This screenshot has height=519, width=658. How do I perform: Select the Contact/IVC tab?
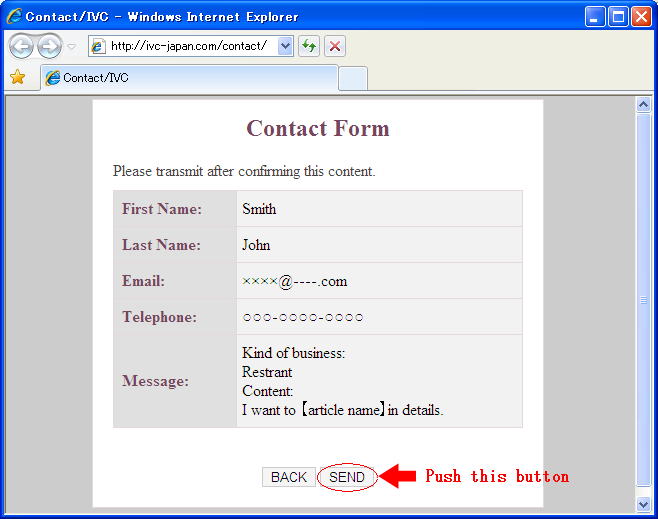tap(189, 78)
